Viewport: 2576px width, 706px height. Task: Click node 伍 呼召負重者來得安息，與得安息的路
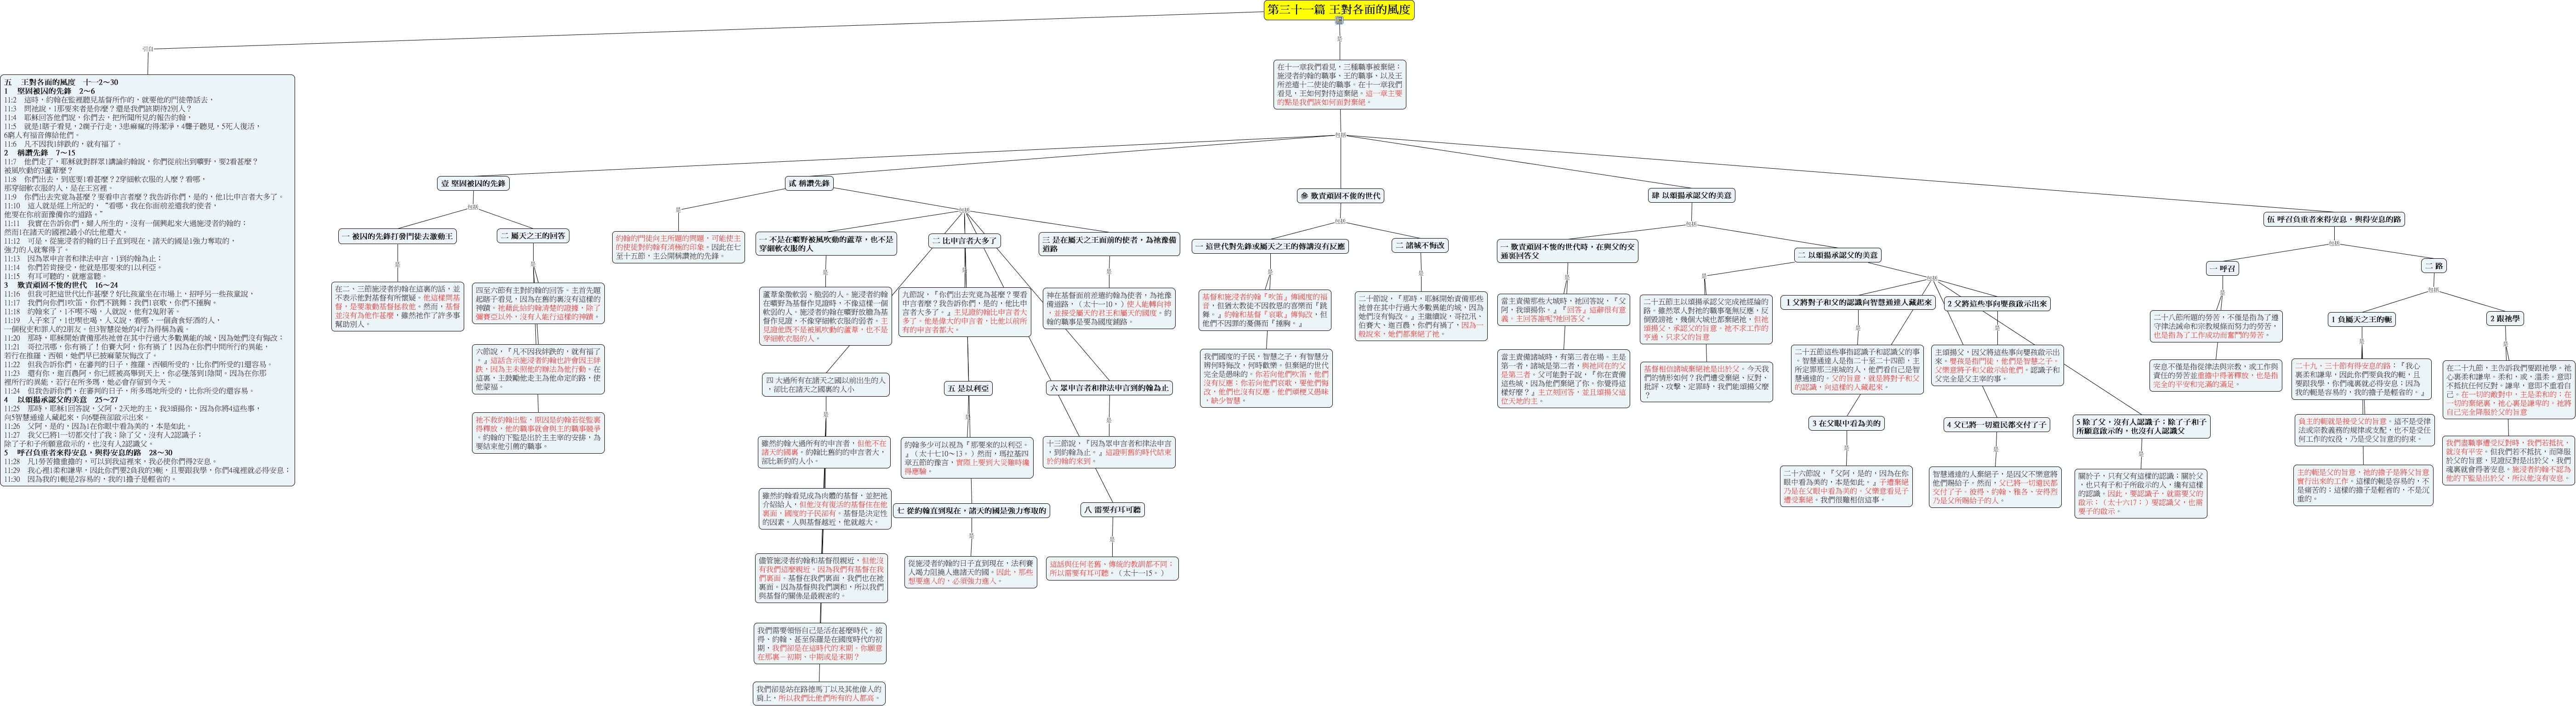pos(2334,219)
